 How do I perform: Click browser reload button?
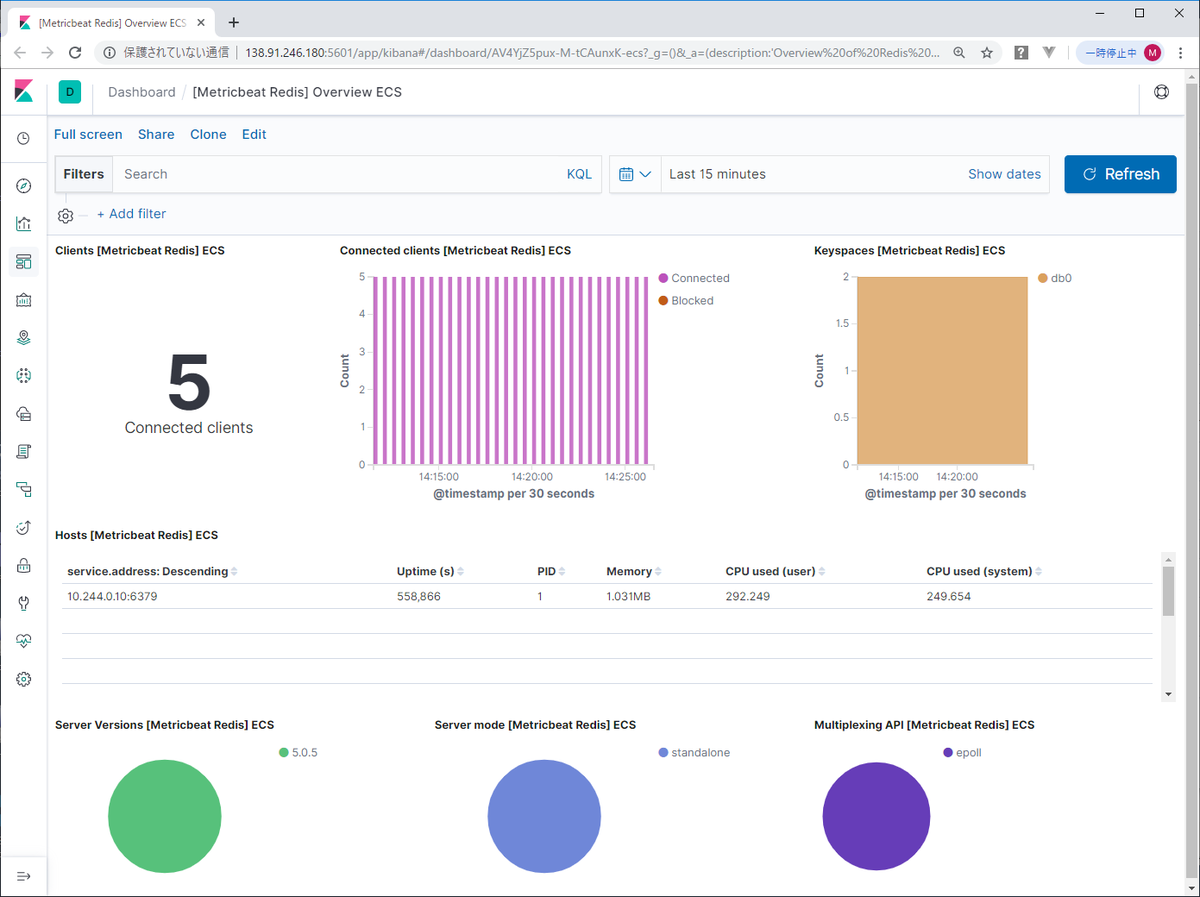[76, 53]
